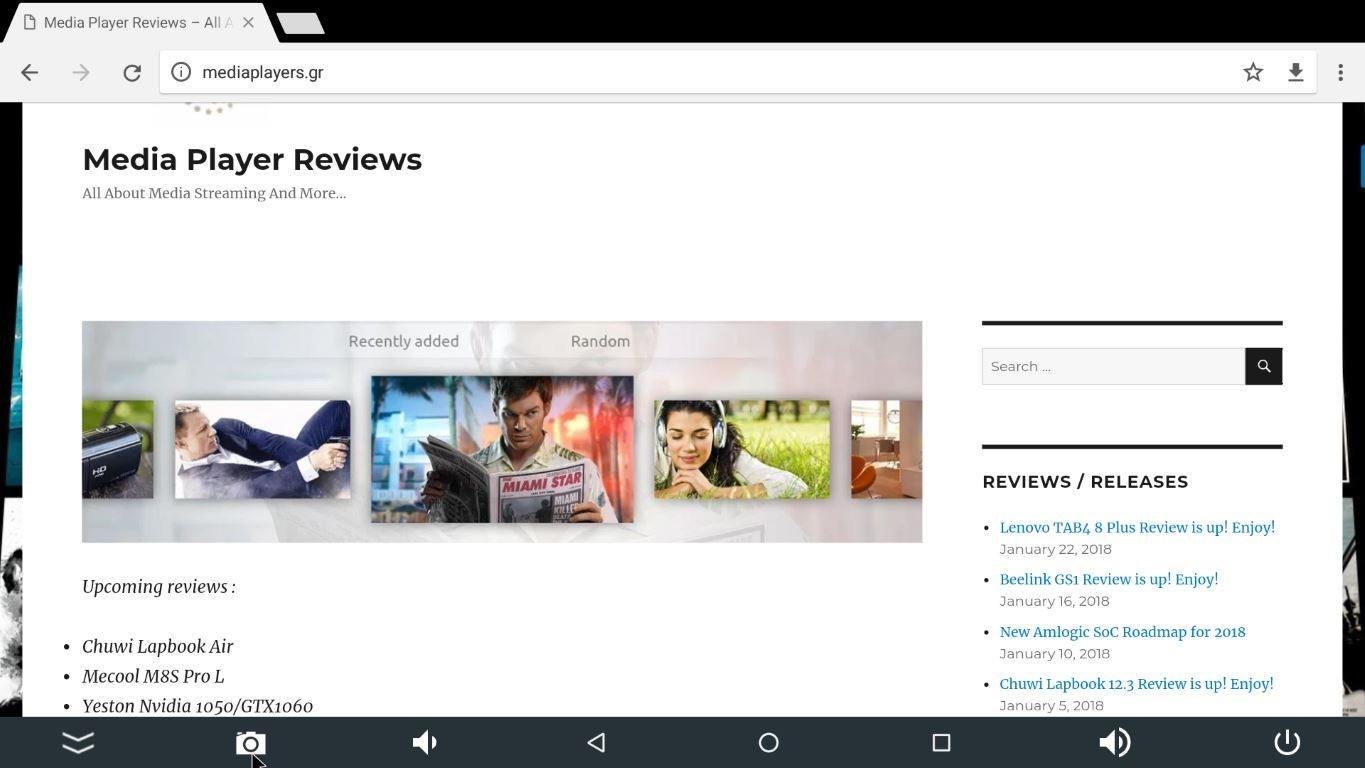
Task: Lower volume with the small speaker icon
Action: (x=424, y=742)
